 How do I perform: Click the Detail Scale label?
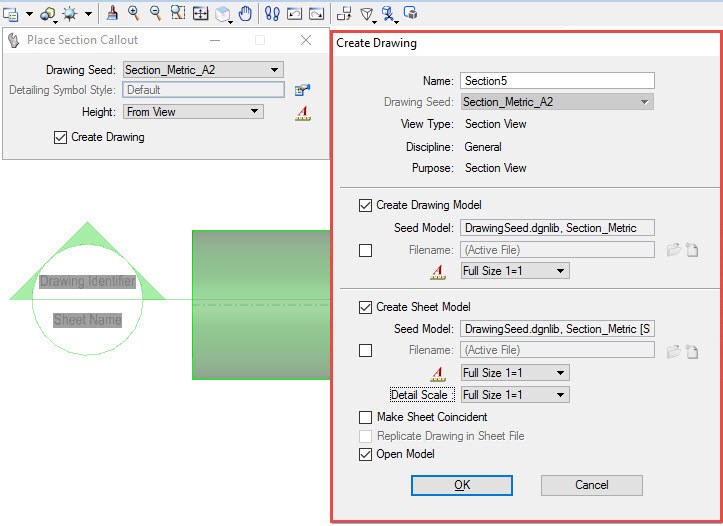[x=420, y=395]
